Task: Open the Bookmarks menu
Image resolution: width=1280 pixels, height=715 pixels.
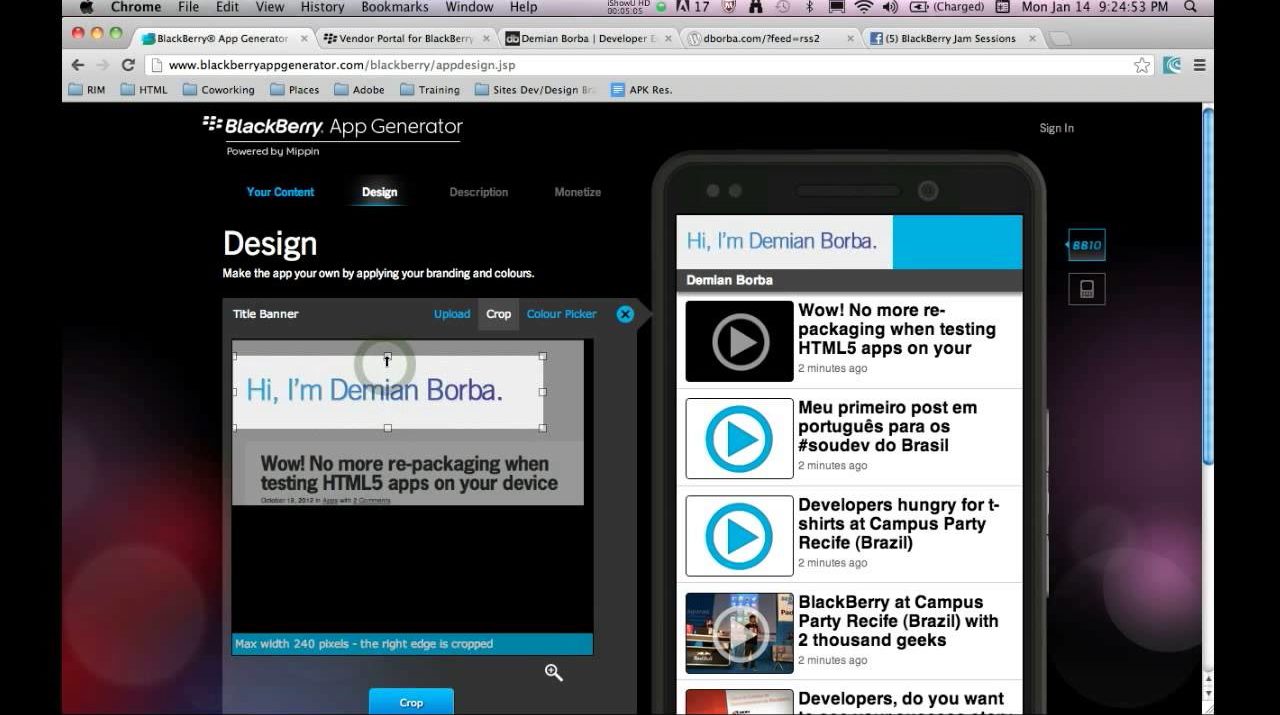Action: click(x=393, y=7)
